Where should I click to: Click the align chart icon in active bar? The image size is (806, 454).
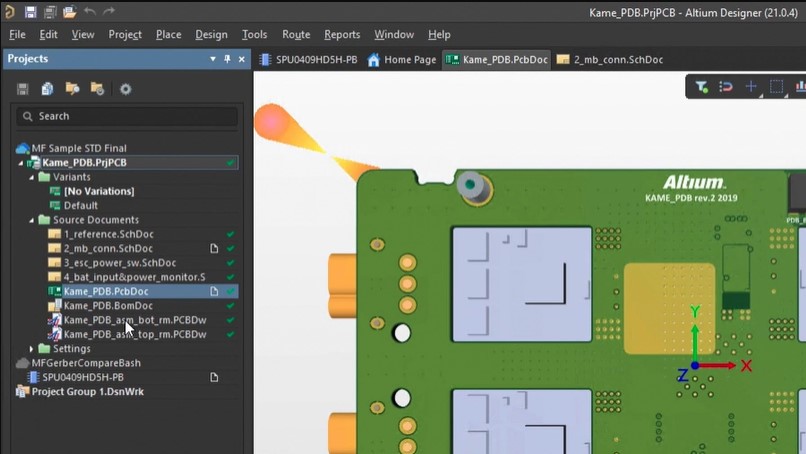click(x=800, y=87)
